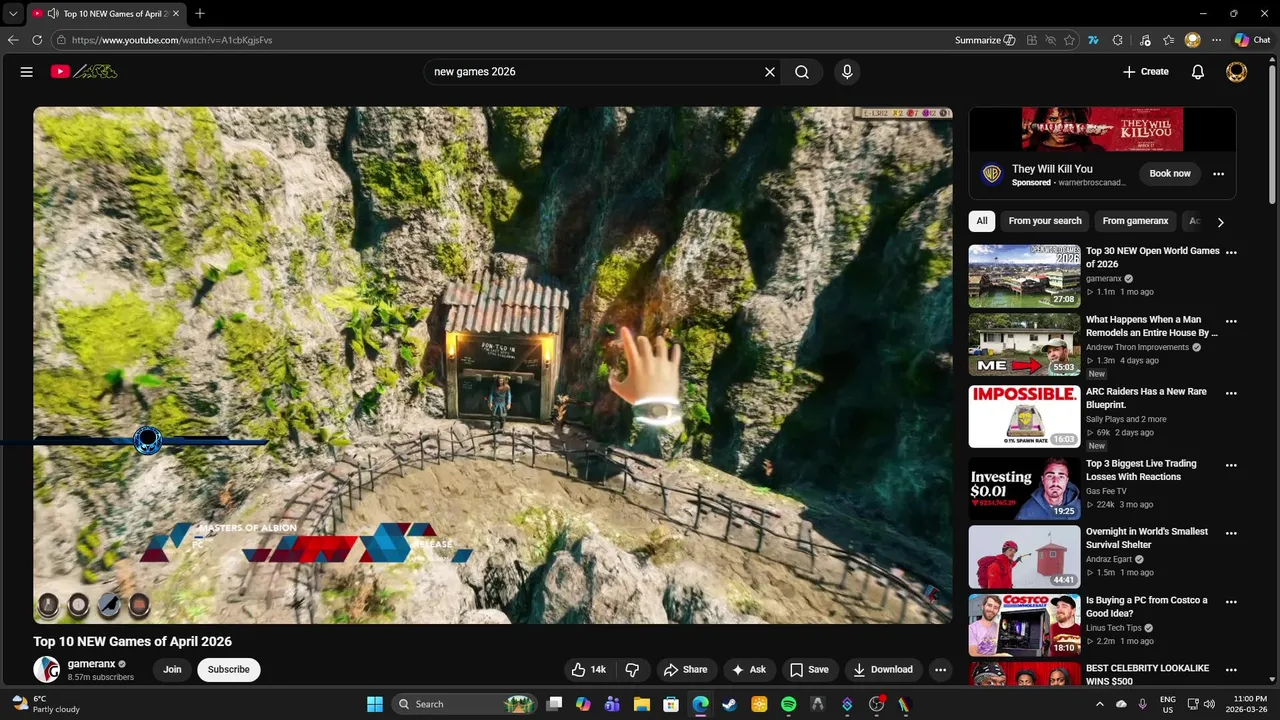
Task: Open Warner Bros advertiser logo
Action: 992,174
